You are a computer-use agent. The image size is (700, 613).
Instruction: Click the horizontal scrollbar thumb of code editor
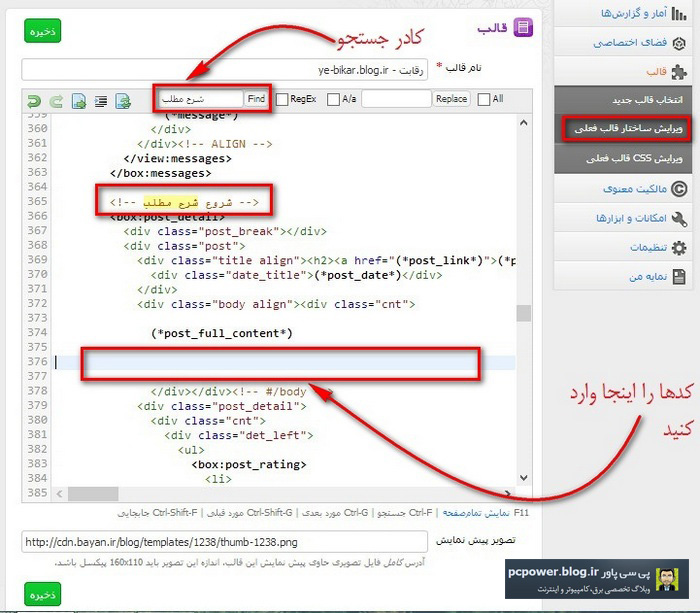pos(93,494)
